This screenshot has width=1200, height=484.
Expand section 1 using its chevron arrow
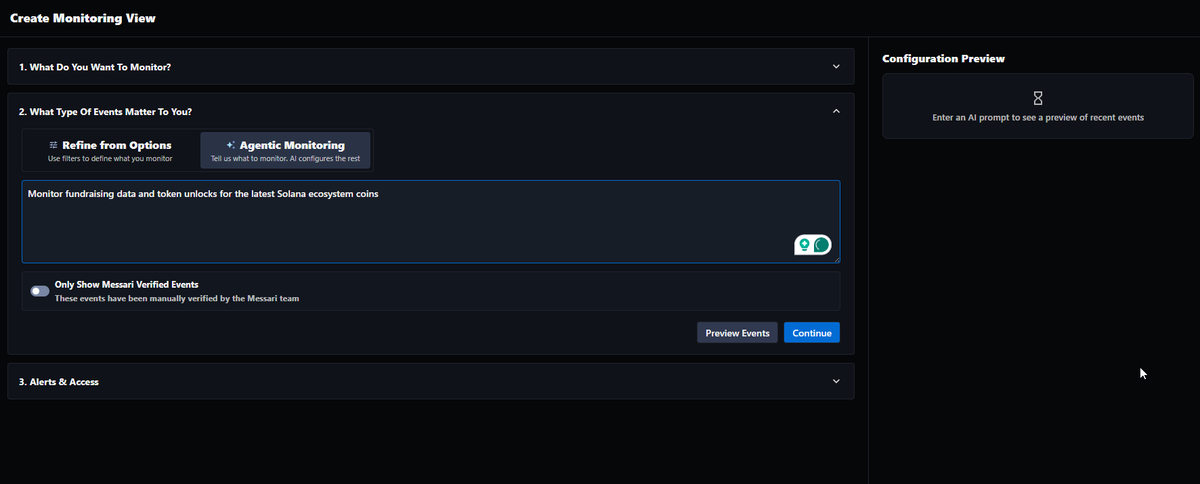[x=836, y=67]
